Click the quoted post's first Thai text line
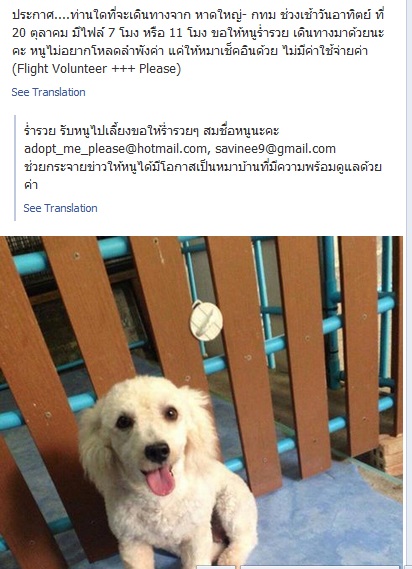Image resolution: width=412 pixels, height=569 pixels. pos(151,131)
